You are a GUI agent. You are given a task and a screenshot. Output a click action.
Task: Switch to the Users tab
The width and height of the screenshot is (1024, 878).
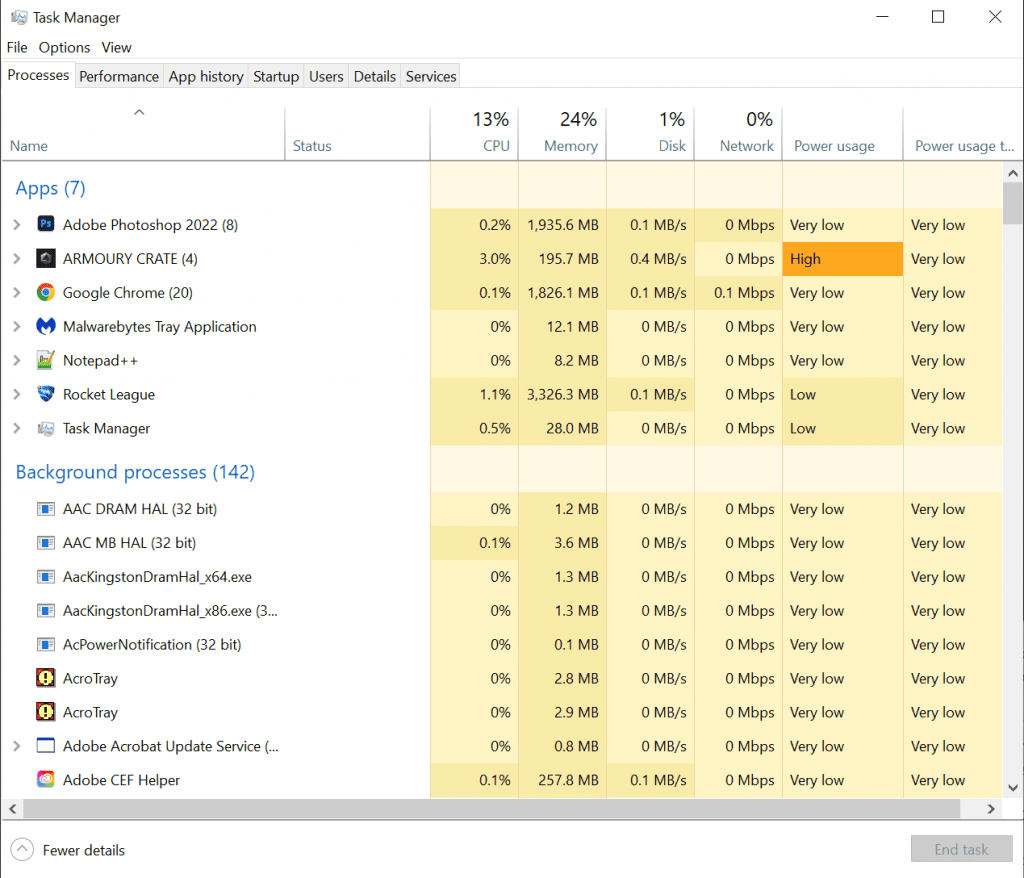(x=326, y=76)
